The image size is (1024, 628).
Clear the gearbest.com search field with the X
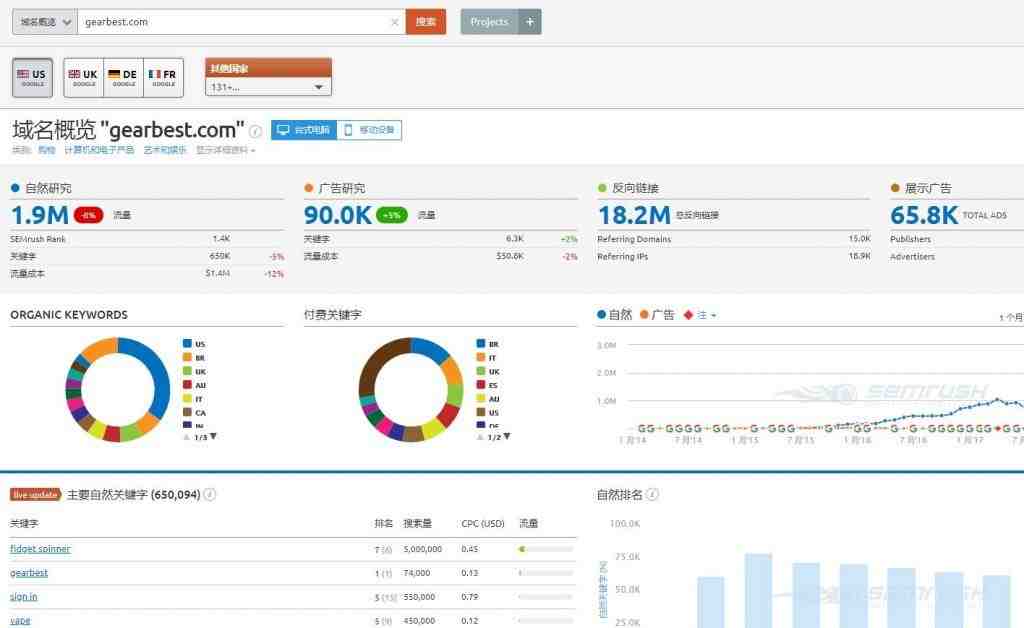394,22
